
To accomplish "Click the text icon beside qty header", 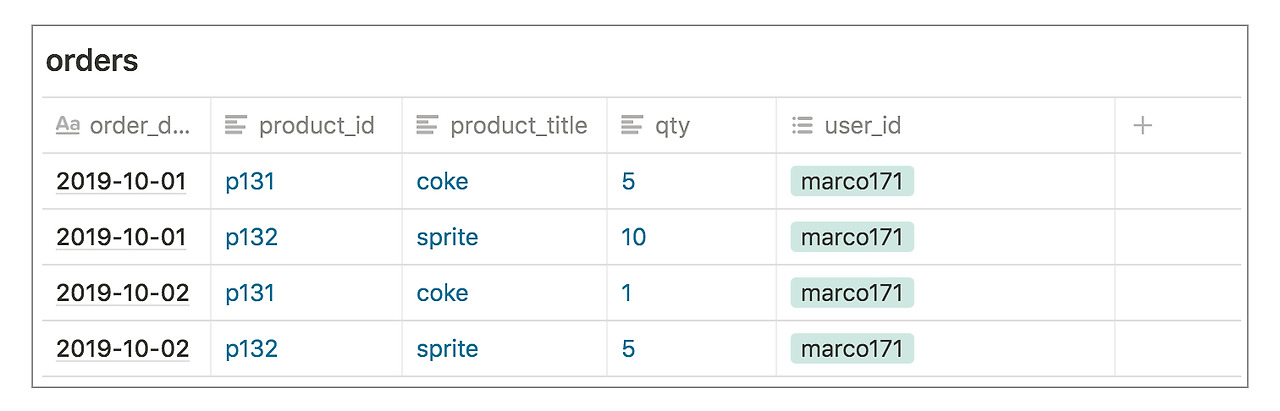I will [x=632, y=126].
